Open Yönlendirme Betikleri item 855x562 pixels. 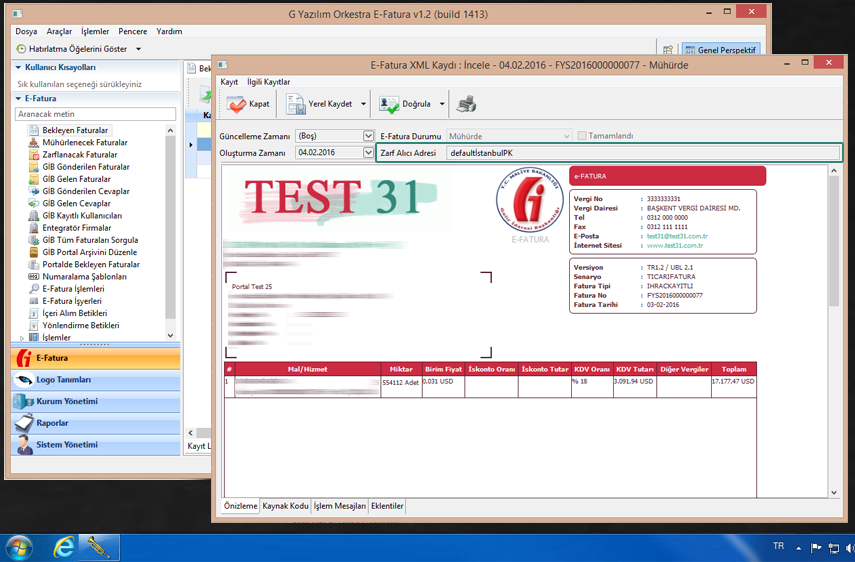(81, 325)
